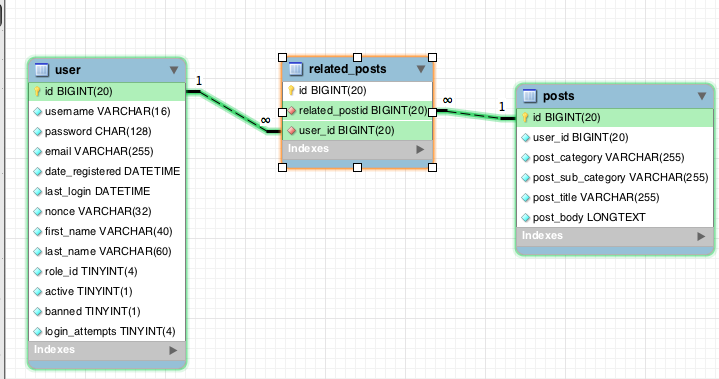Click diamond icon beside posts user_id column
Viewport: 719px width, 379px height.
point(526,137)
